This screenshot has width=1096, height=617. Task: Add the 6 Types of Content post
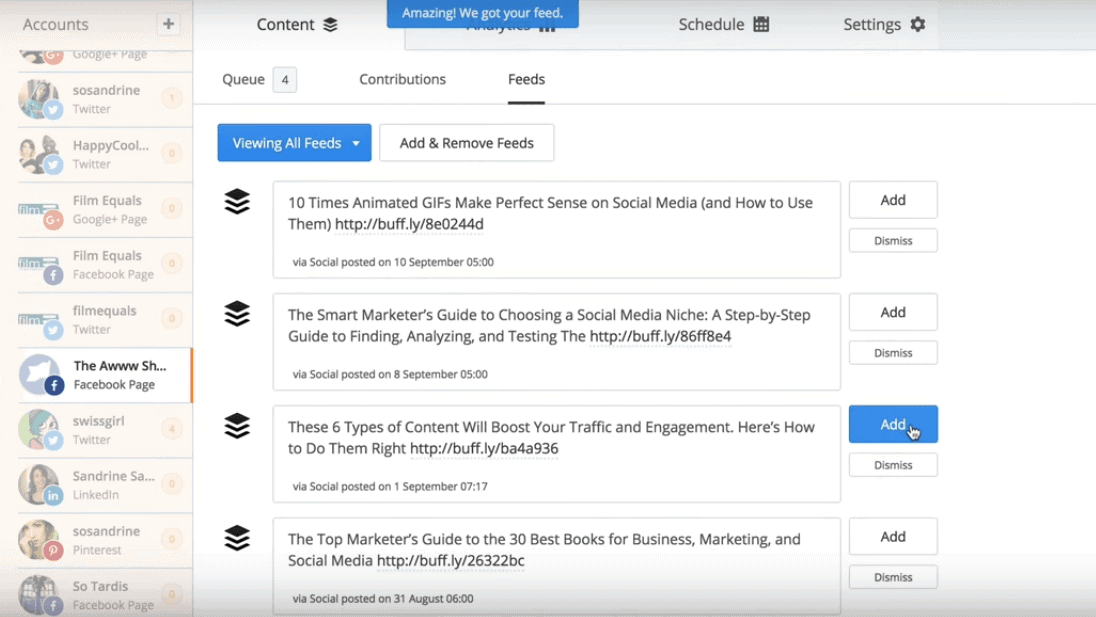point(893,424)
